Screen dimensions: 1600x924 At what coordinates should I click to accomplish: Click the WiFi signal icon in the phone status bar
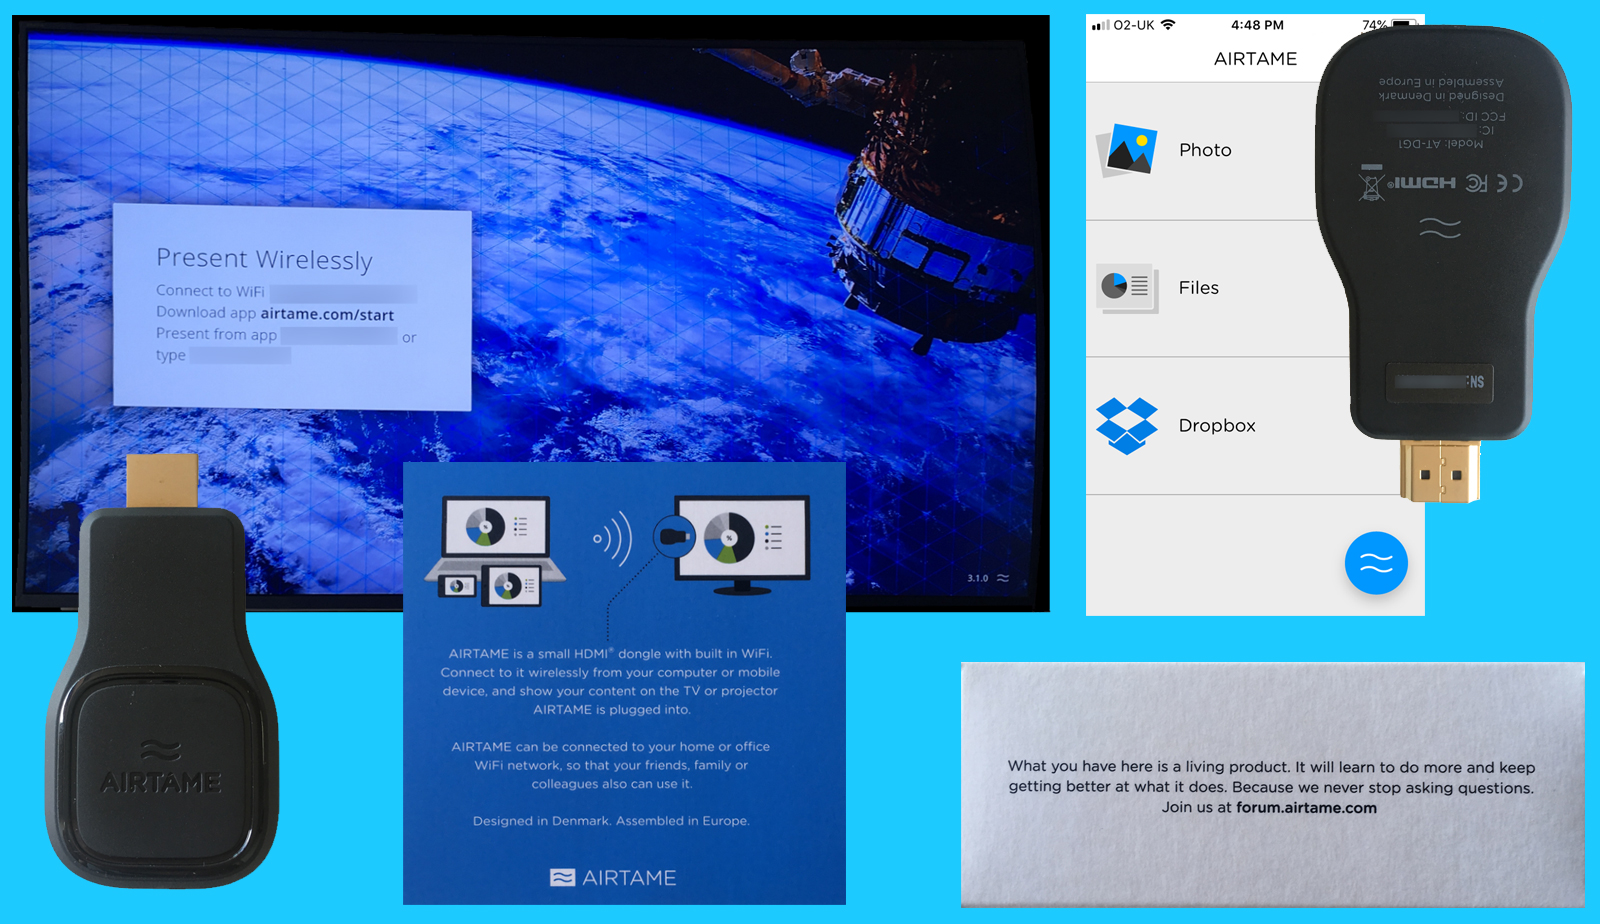pos(1168,25)
